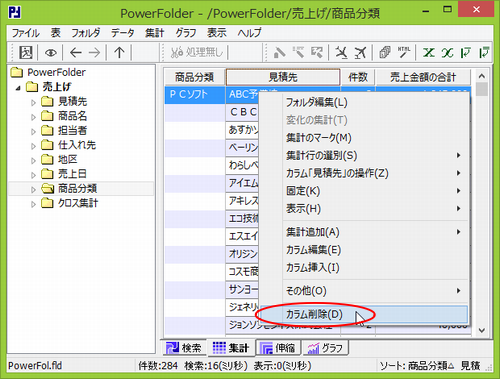
Task: Open the 集計 menu in menu bar
Action: click(x=155, y=33)
